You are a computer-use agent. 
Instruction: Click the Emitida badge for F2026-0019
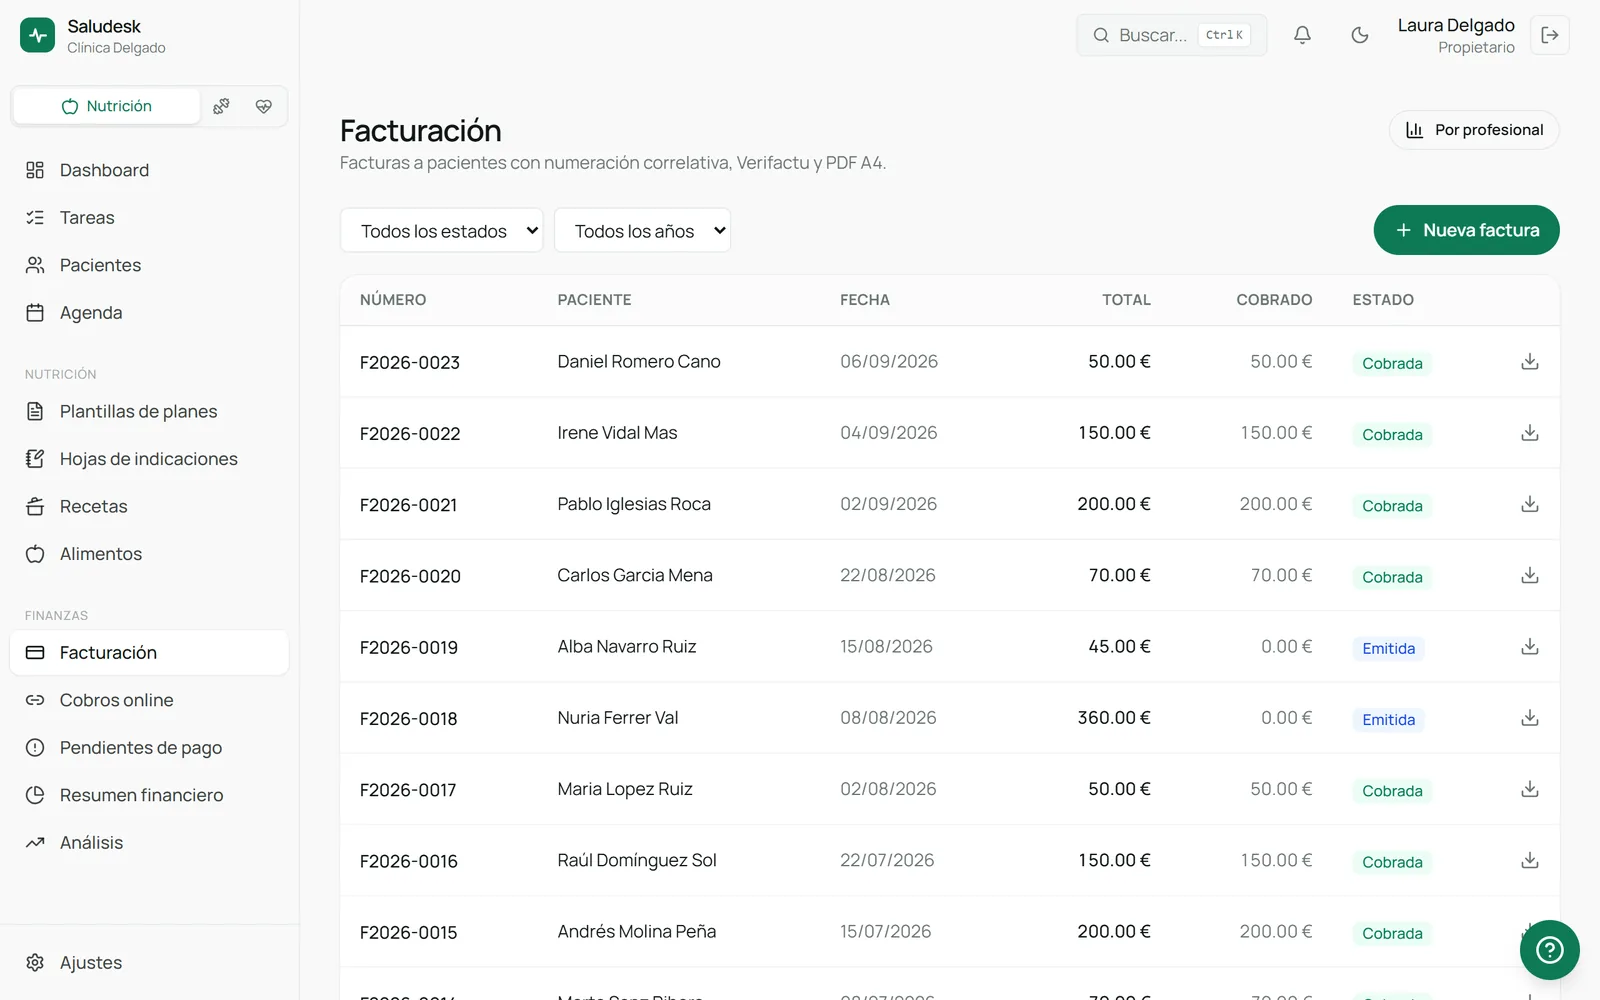coord(1388,648)
